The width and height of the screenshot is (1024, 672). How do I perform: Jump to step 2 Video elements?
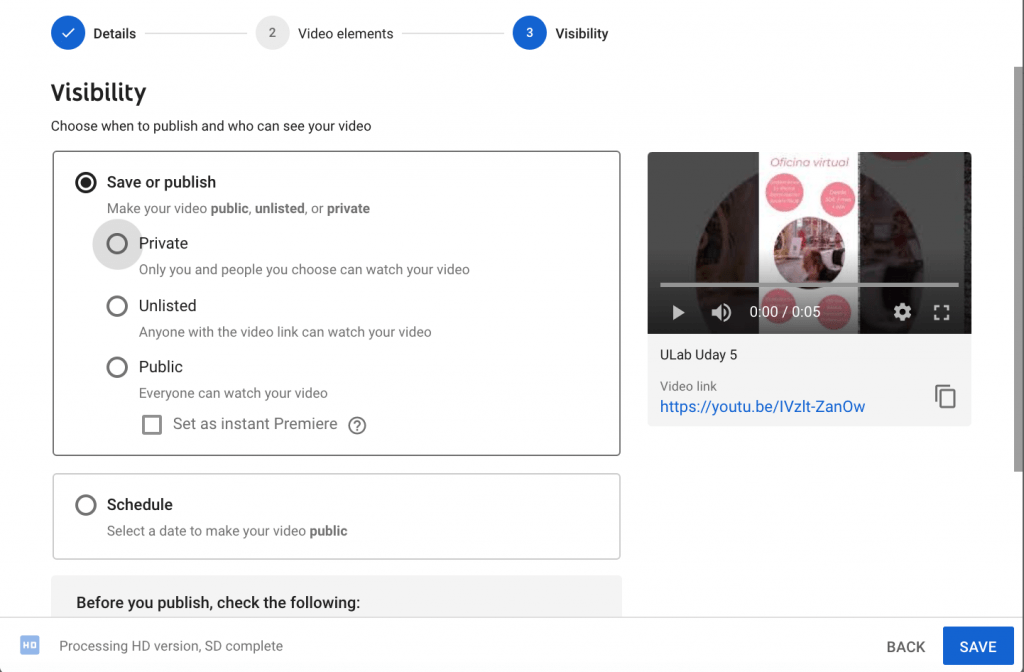[272, 33]
